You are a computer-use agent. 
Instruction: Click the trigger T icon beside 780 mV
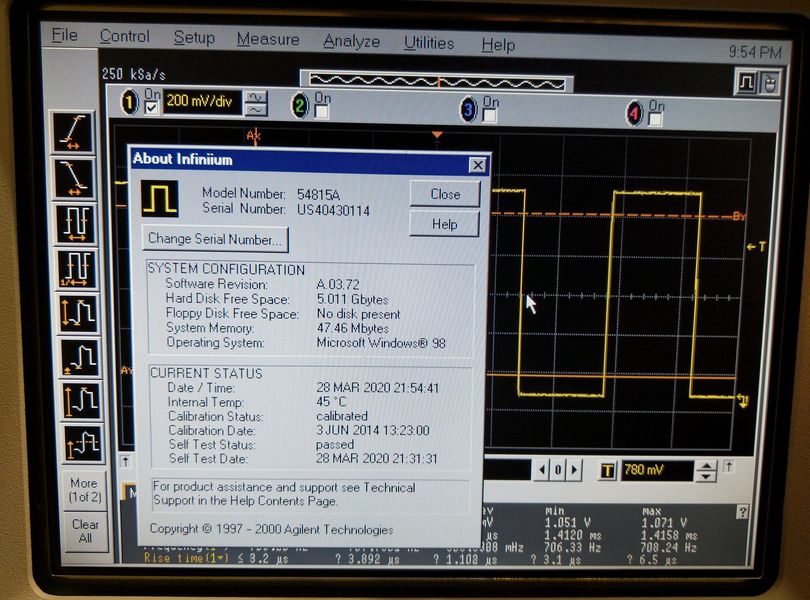click(x=608, y=471)
